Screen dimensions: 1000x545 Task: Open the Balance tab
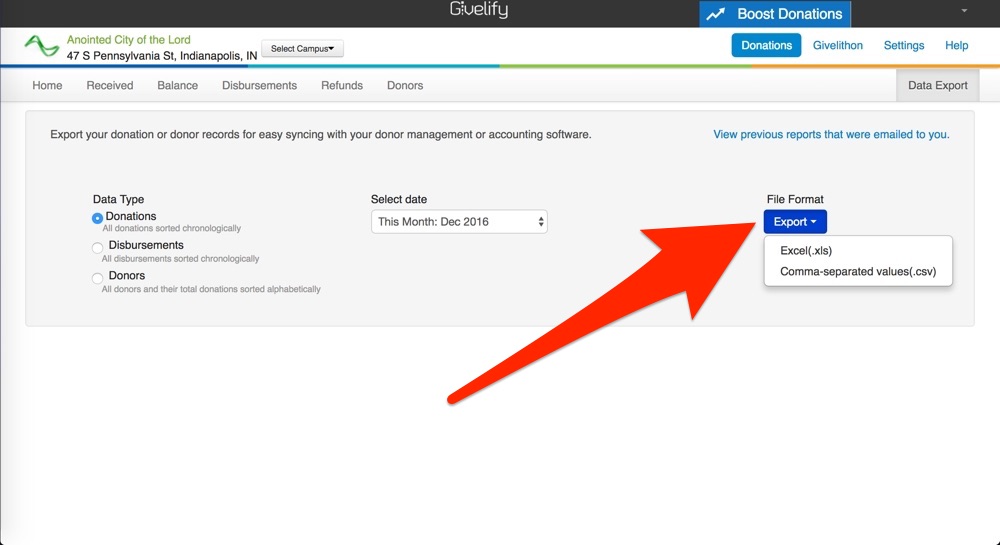(177, 85)
